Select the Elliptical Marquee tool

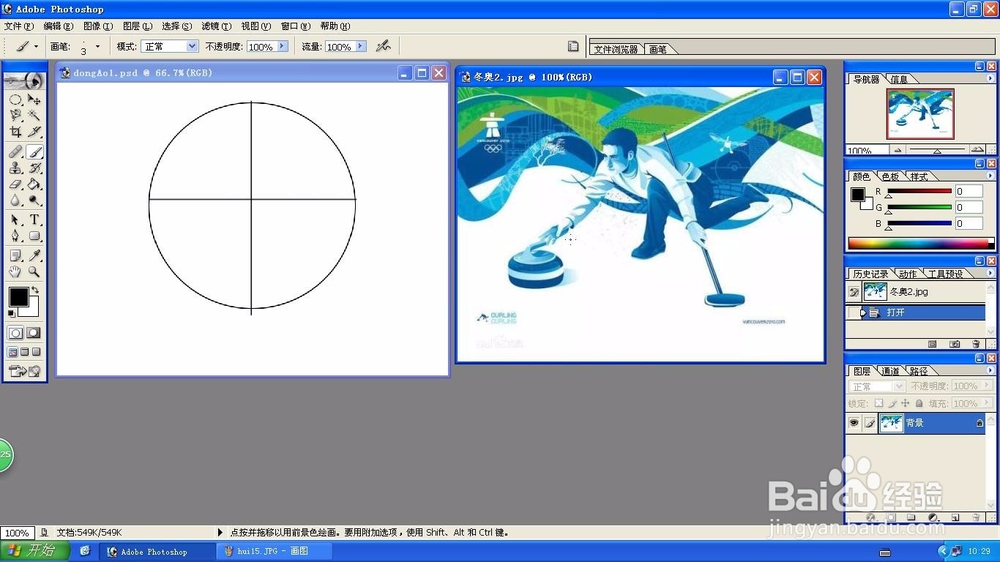tap(15, 100)
